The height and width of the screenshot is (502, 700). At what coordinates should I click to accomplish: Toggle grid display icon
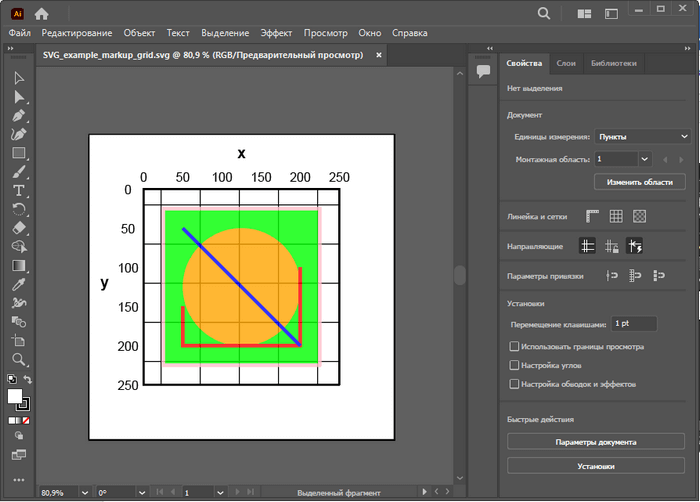coord(616,216)
